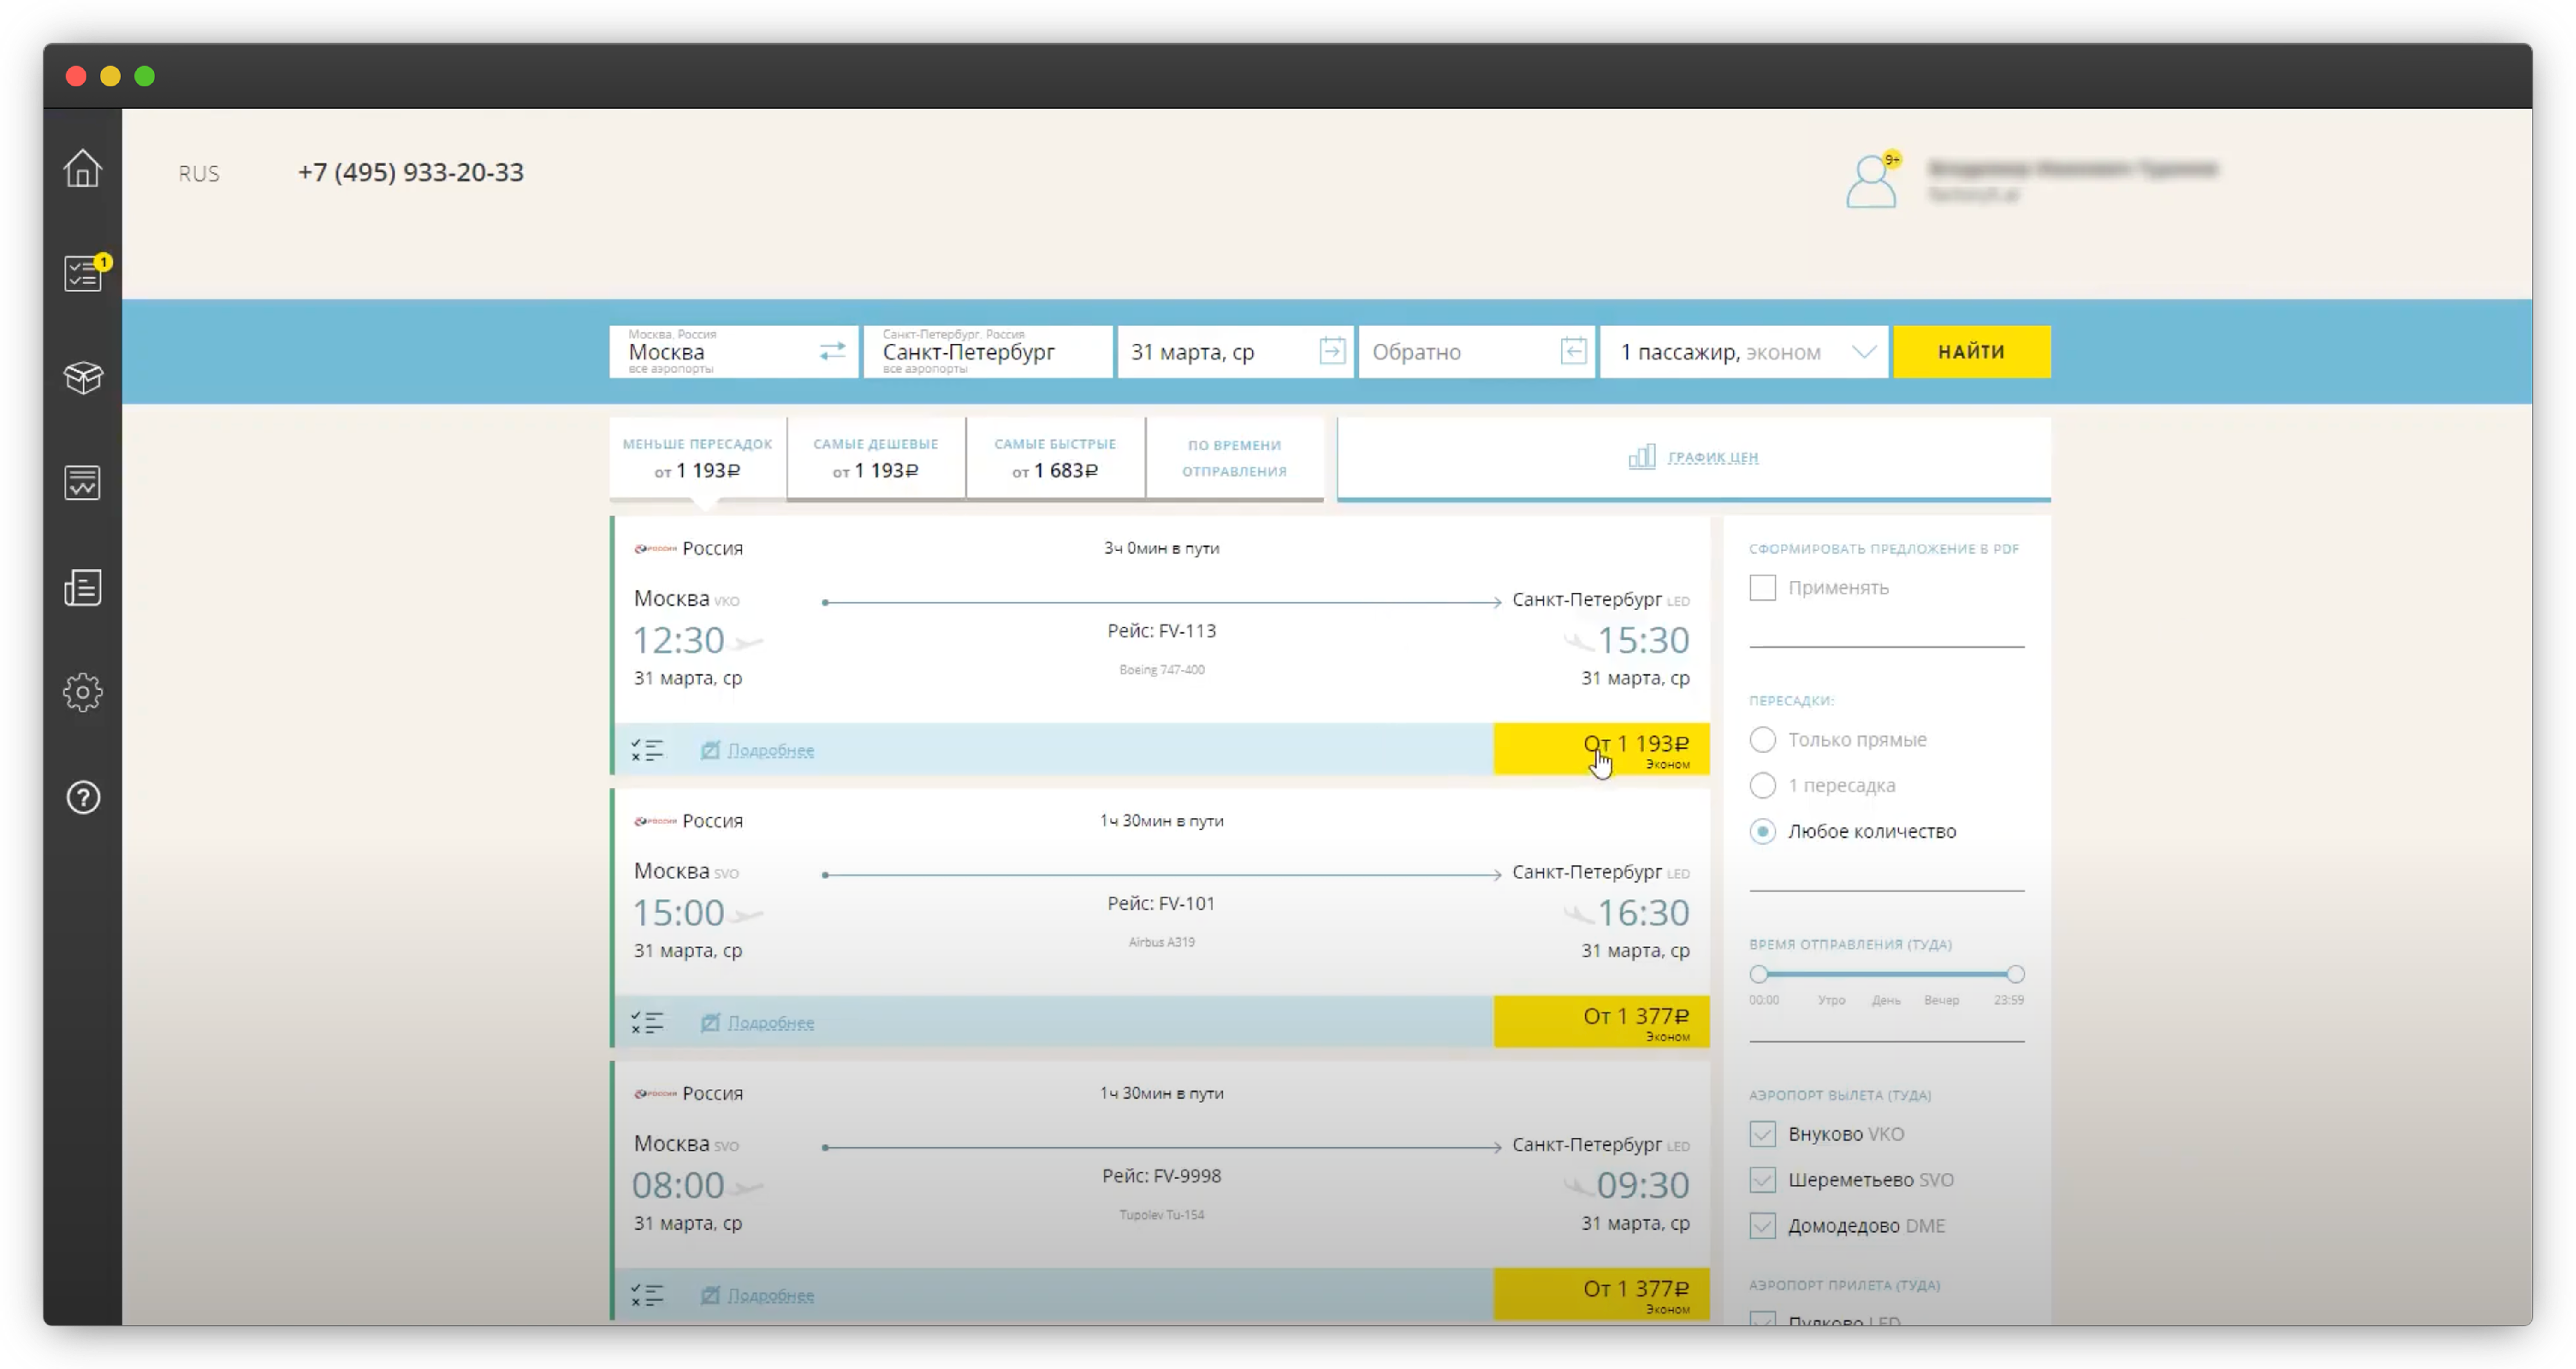
Task: Uncheck Шереметьево SVO airport filter
Action: click(1762, 1180)
